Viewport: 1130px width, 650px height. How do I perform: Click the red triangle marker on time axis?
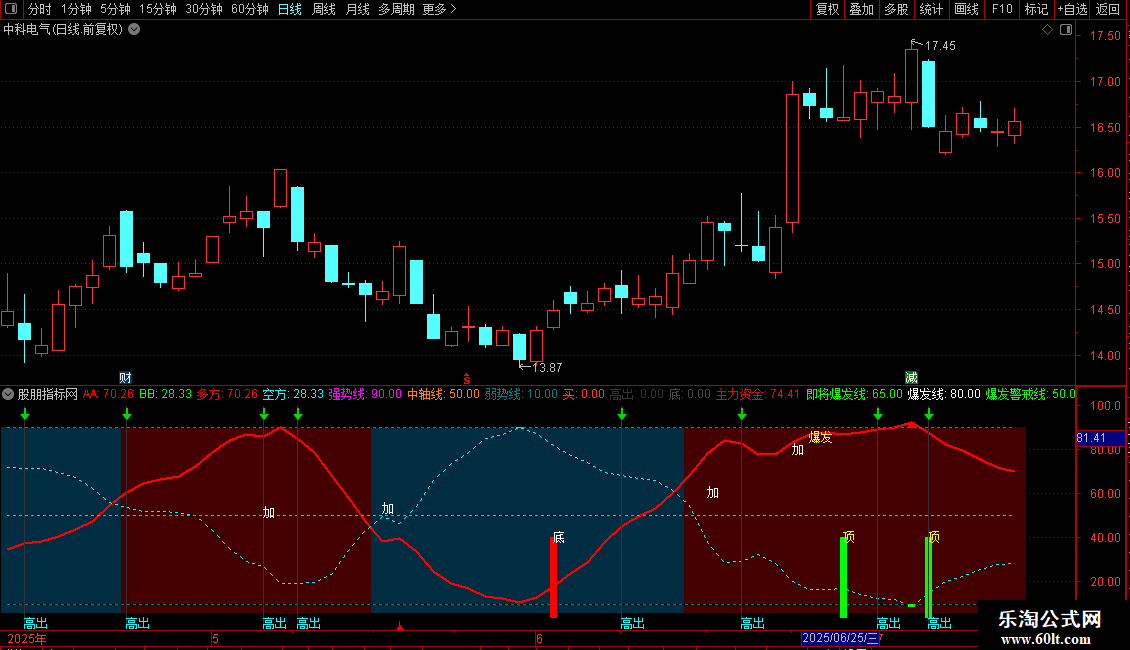tap(400, 627)
